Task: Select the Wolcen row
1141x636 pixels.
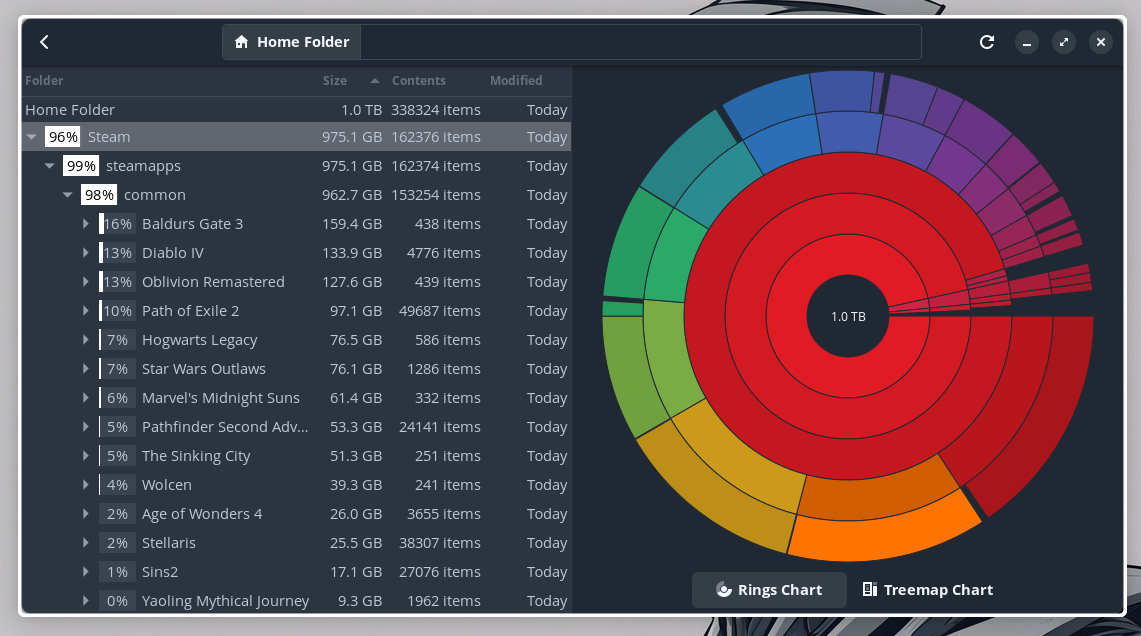Action: coord(296,485)
